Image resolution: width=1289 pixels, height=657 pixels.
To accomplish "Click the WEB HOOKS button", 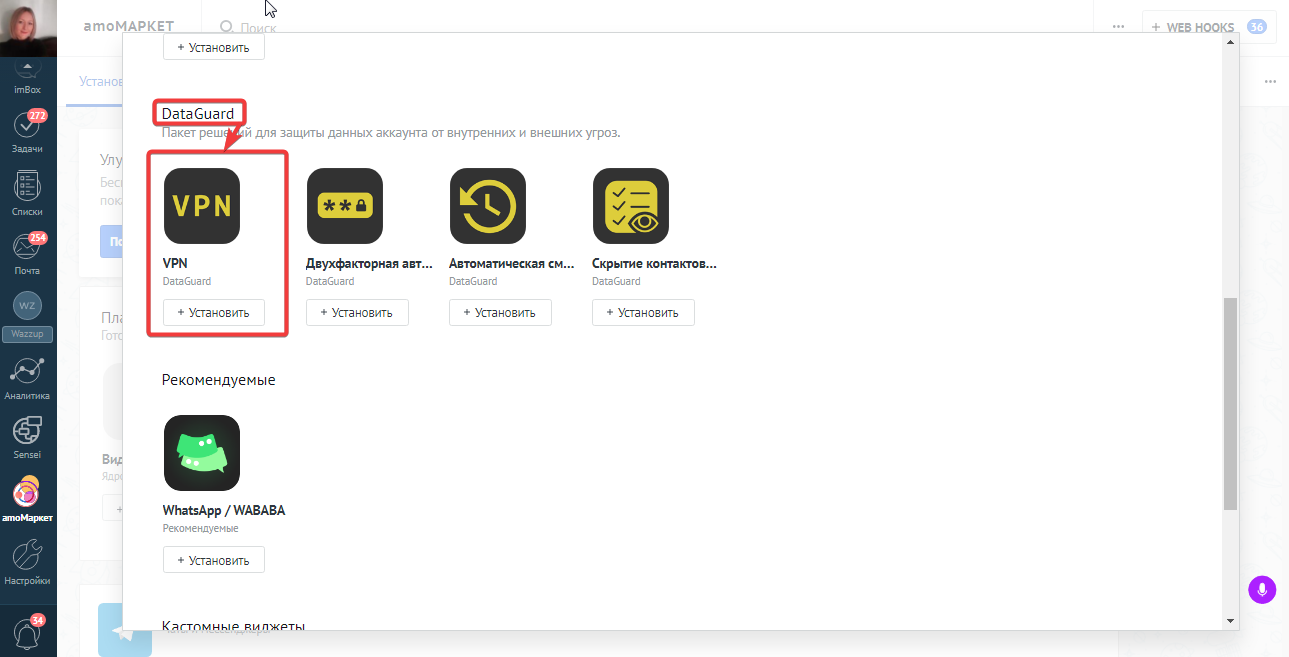I will pos(1208,27).
